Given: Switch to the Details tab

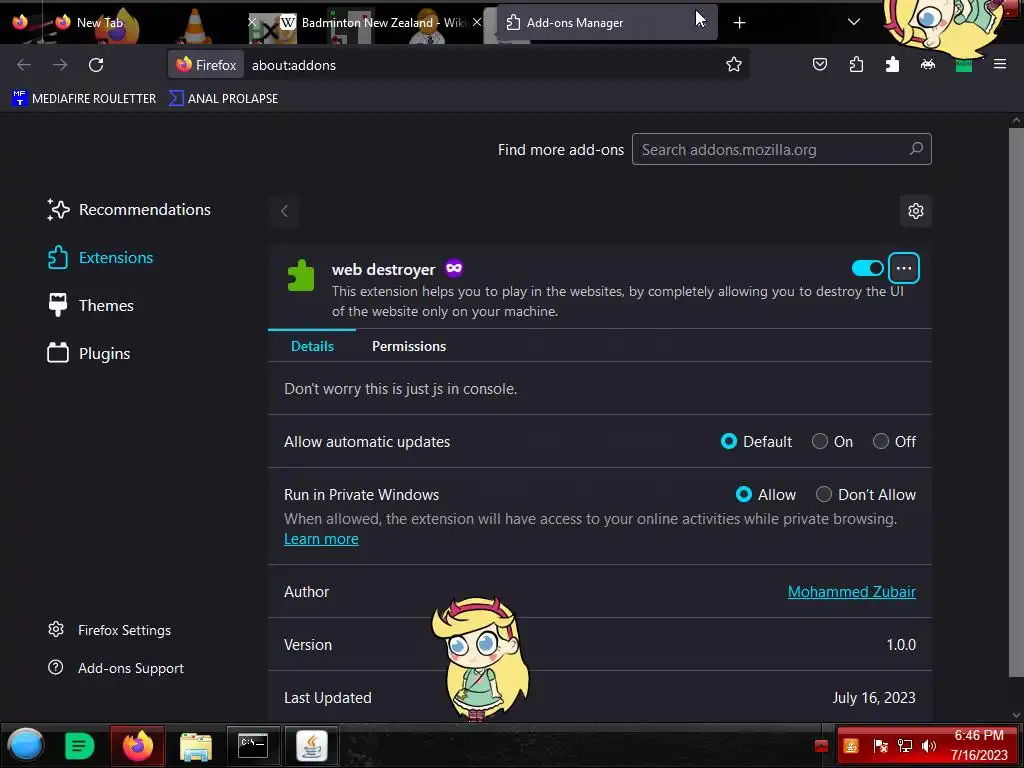Looking at the screenshot, I should 312,346.
